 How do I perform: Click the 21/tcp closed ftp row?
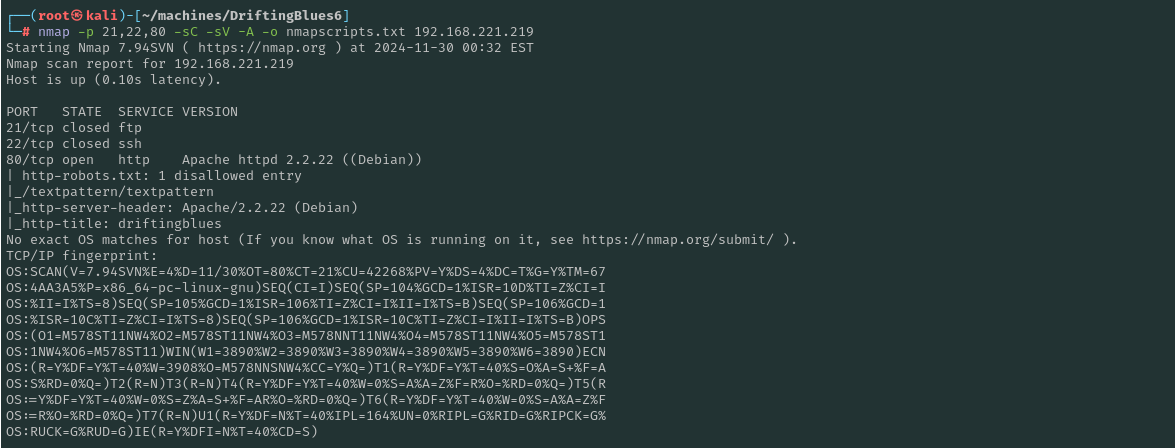74,127
